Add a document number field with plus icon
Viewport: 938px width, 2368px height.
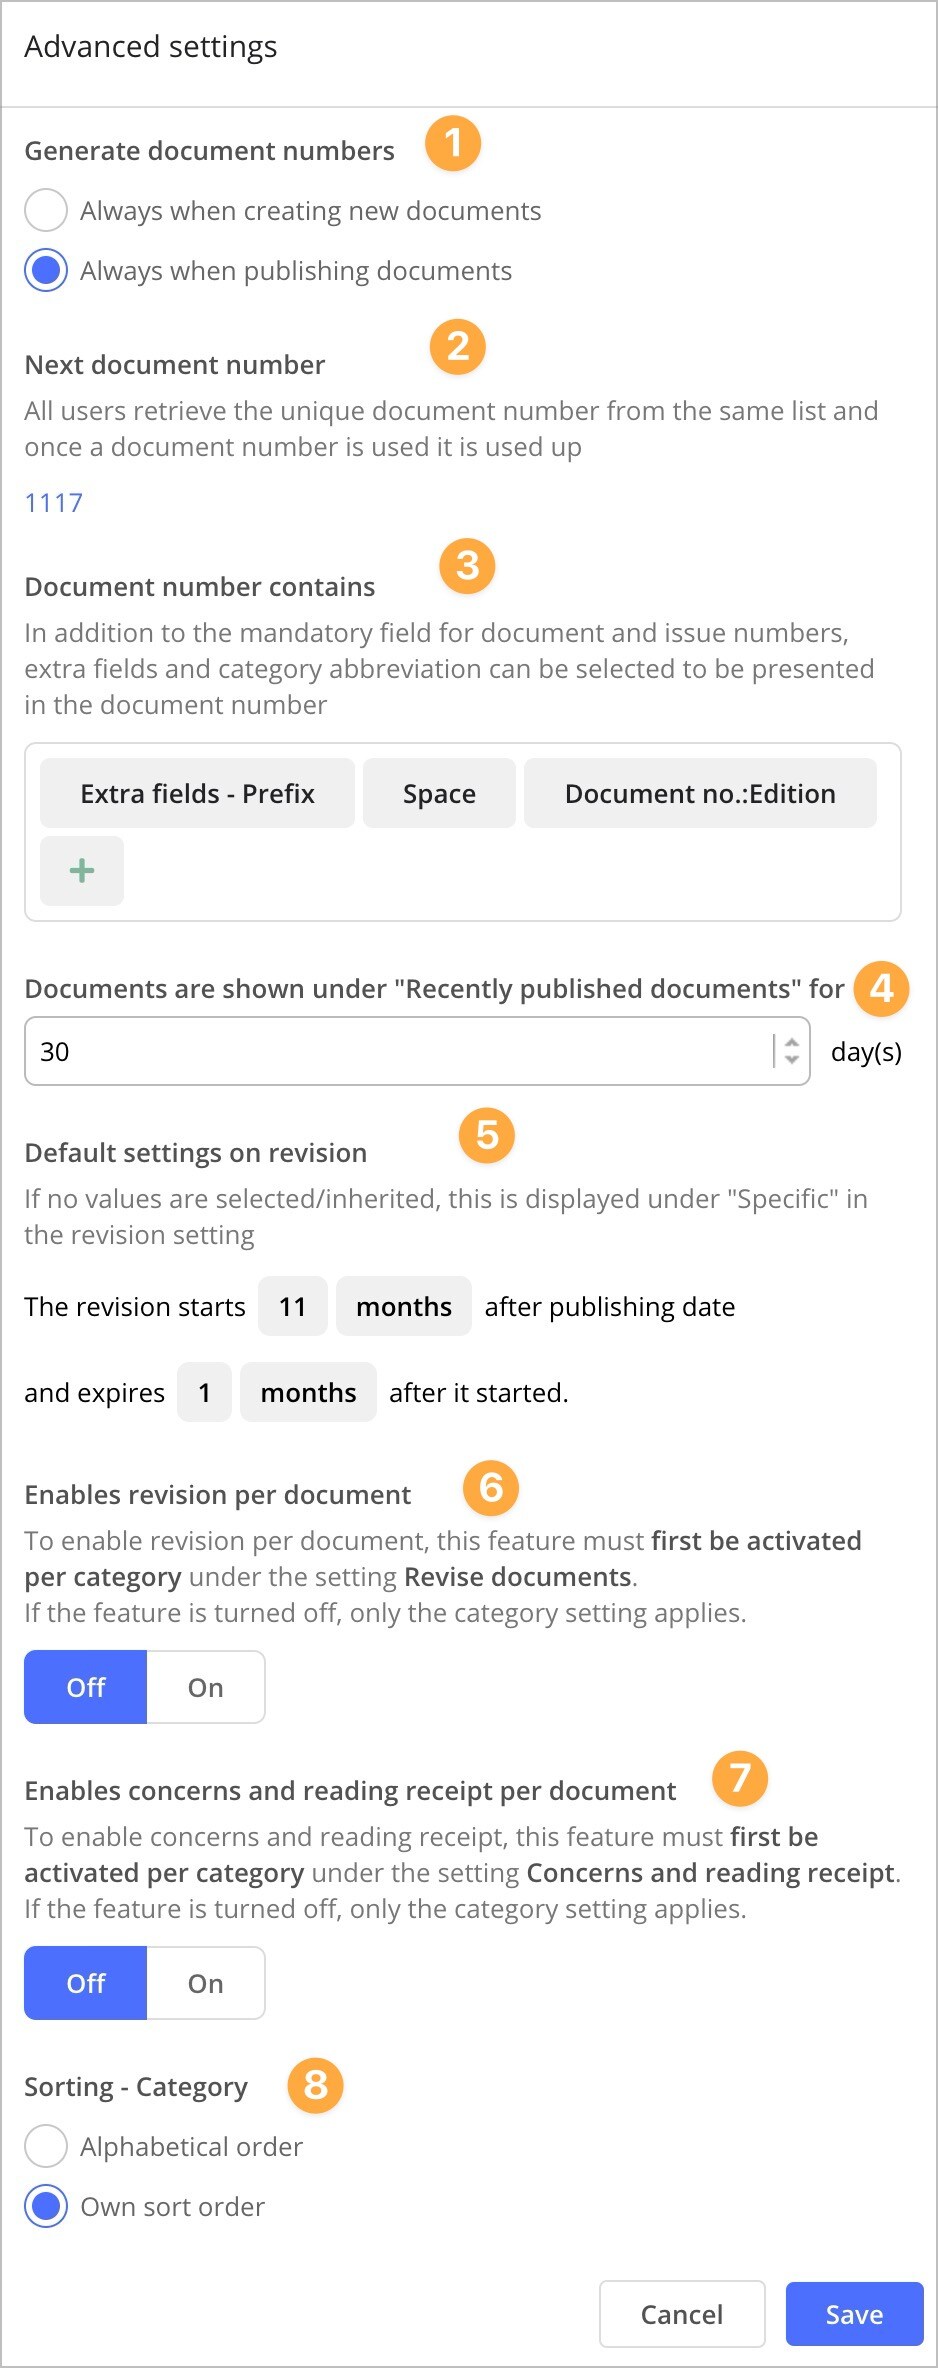pos(82,871)
